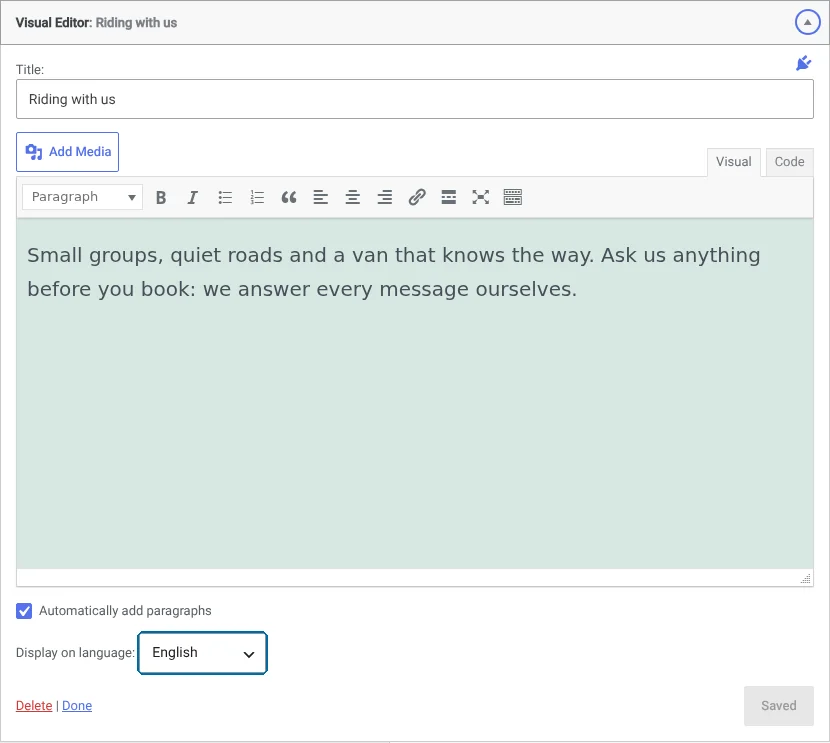The image size is (830, 743).
Task: Align text left
Action: (x=321, y=197)
